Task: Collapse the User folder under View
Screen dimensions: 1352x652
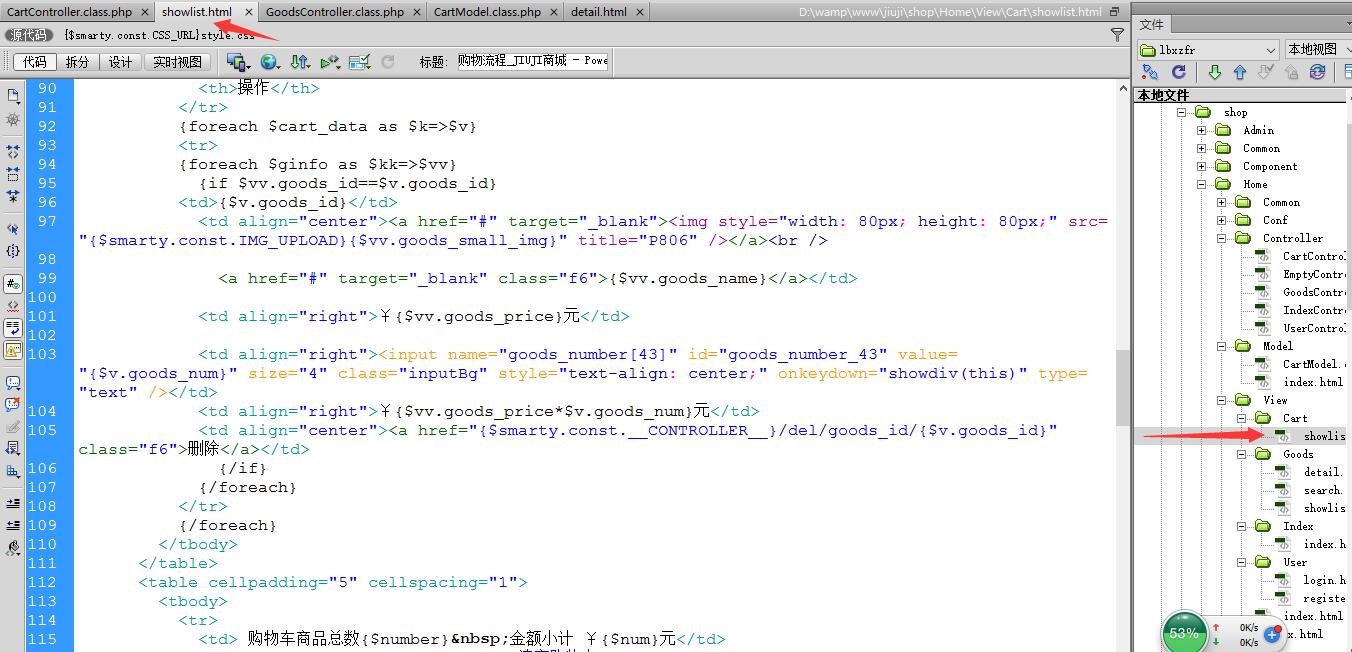Action: [x=1241, y=562]
